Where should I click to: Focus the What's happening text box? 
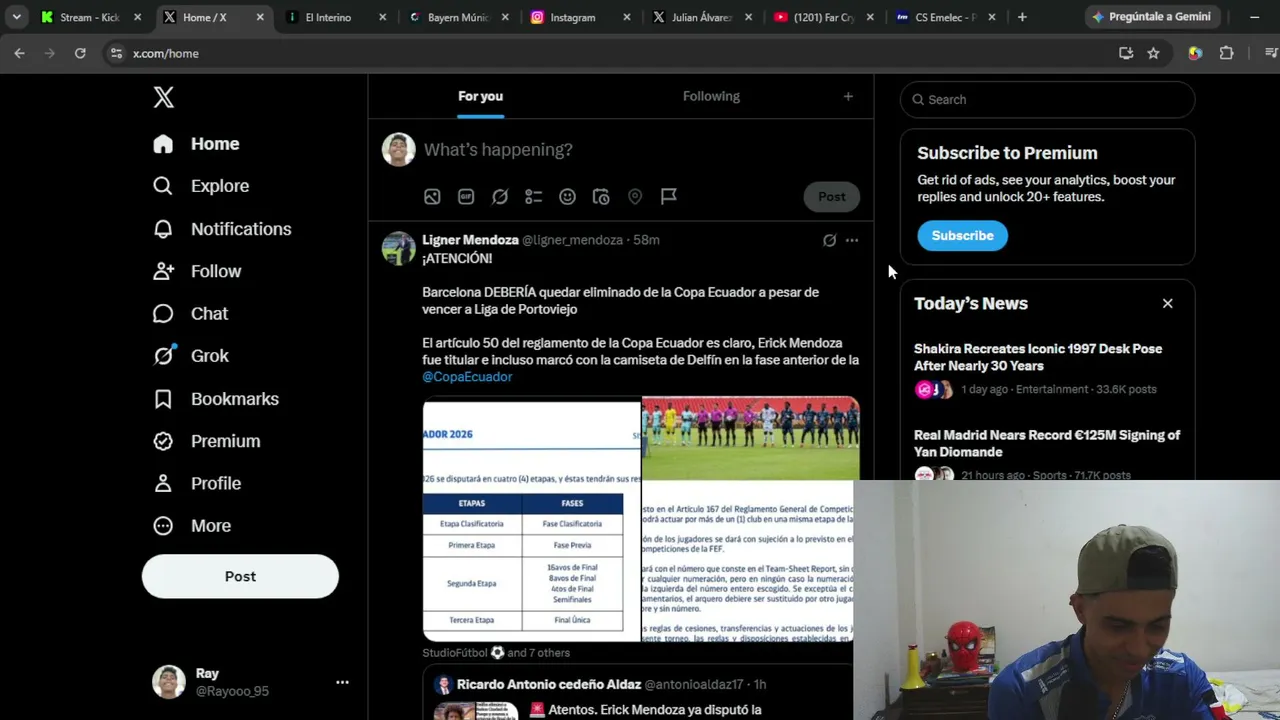(x=640, y=150)
